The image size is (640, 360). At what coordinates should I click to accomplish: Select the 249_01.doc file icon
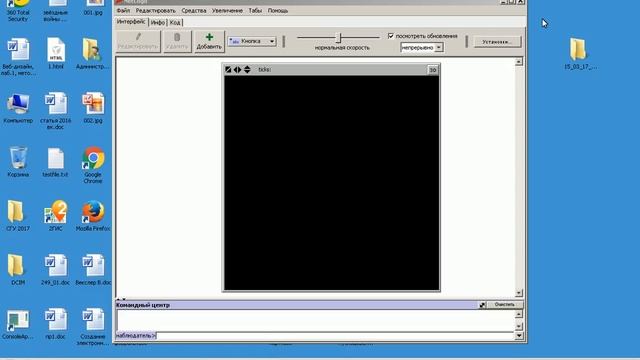point(56,270)
